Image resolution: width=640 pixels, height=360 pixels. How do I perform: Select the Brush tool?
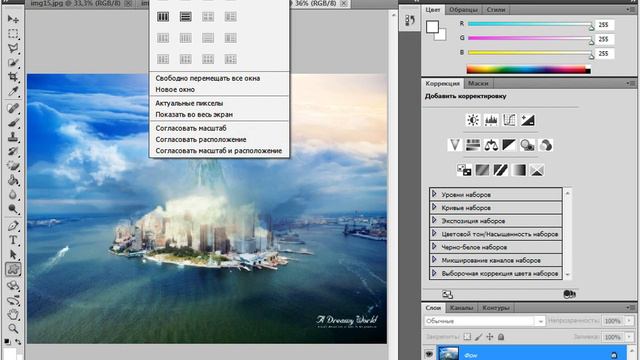[x=13, y=122]
